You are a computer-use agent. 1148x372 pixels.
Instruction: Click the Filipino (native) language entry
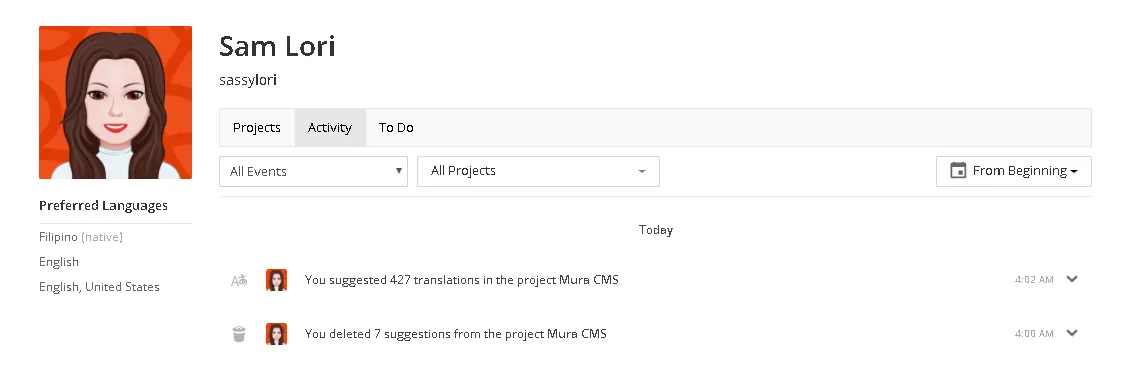click(x=81, y=237)
